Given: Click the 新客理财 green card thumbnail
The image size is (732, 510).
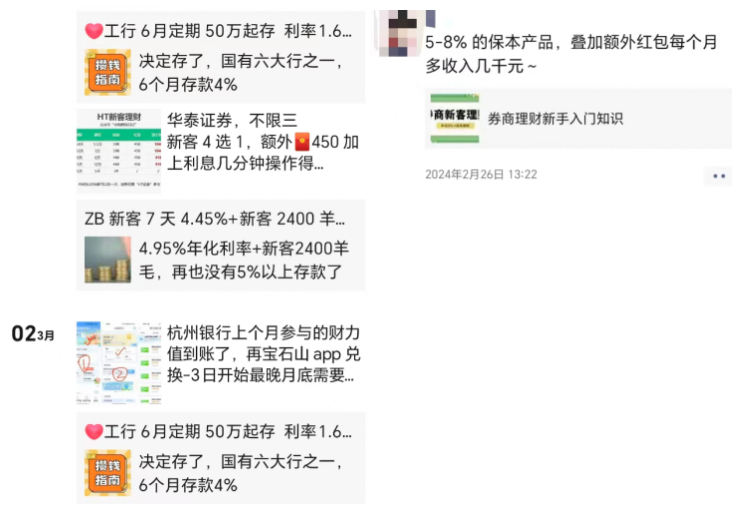Looking at the screenshot, I should click(455, 119).
